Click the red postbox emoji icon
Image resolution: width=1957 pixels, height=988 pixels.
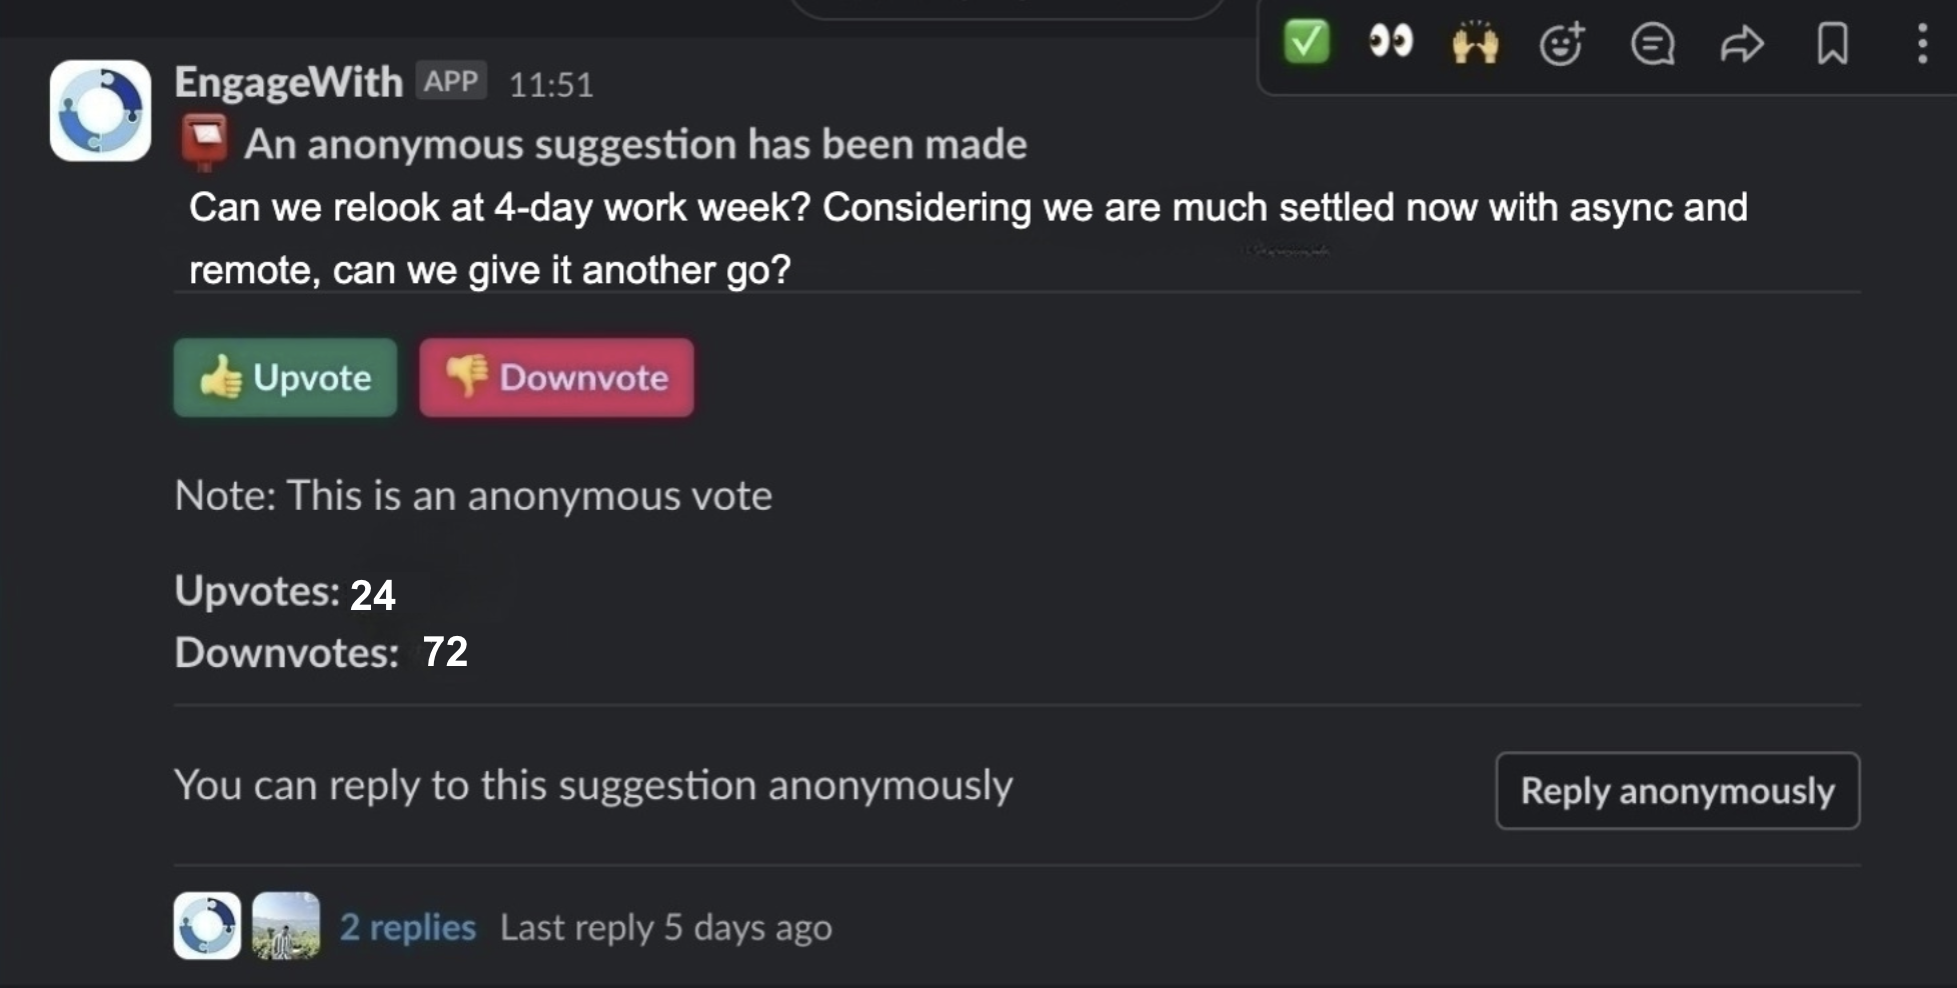pyautogui.click(x=204, y=143)
